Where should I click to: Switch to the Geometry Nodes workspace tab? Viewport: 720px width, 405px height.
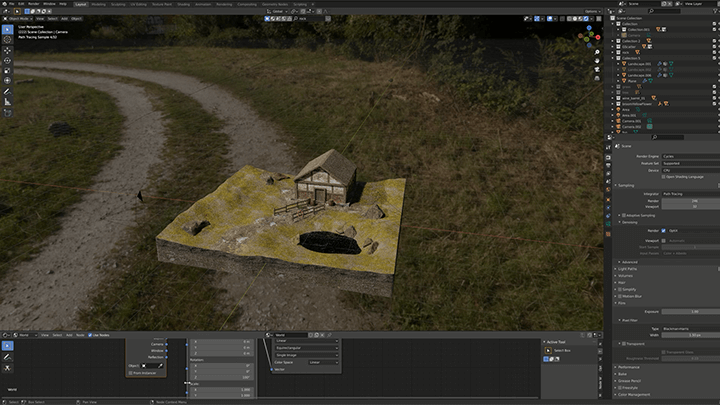pos(275,4)
